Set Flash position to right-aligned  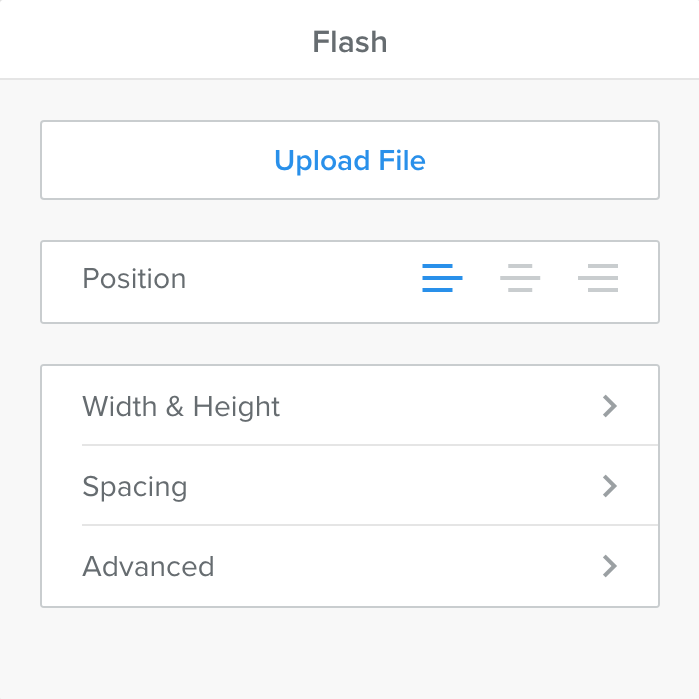[598, 277]
